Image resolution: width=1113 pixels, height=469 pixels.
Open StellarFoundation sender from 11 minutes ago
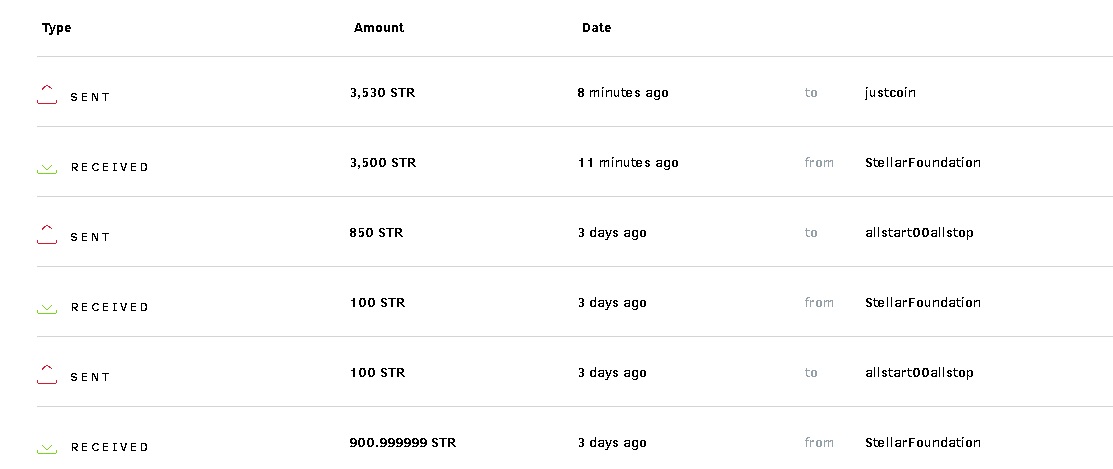pyautogui.click(x=922, y=163)
